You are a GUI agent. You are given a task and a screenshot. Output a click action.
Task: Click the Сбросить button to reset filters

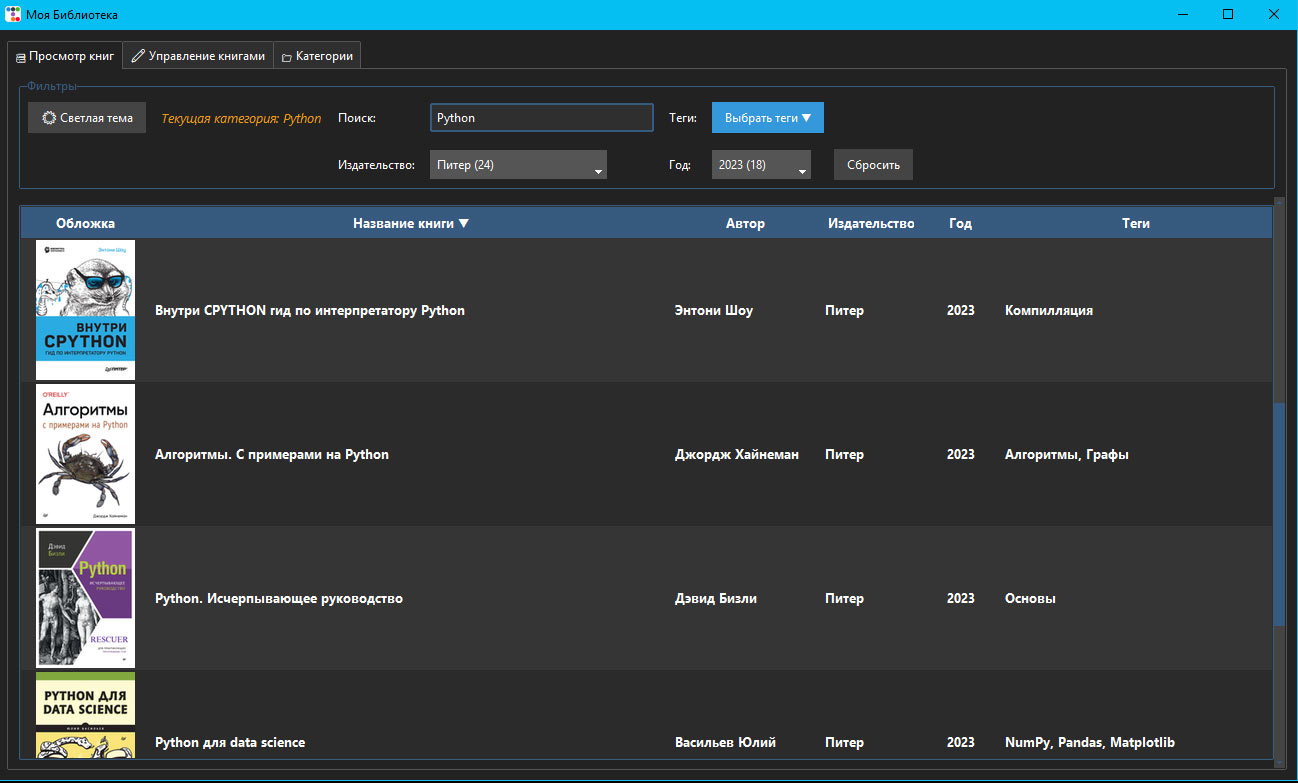pyautogui.click(x=873, y=165)
